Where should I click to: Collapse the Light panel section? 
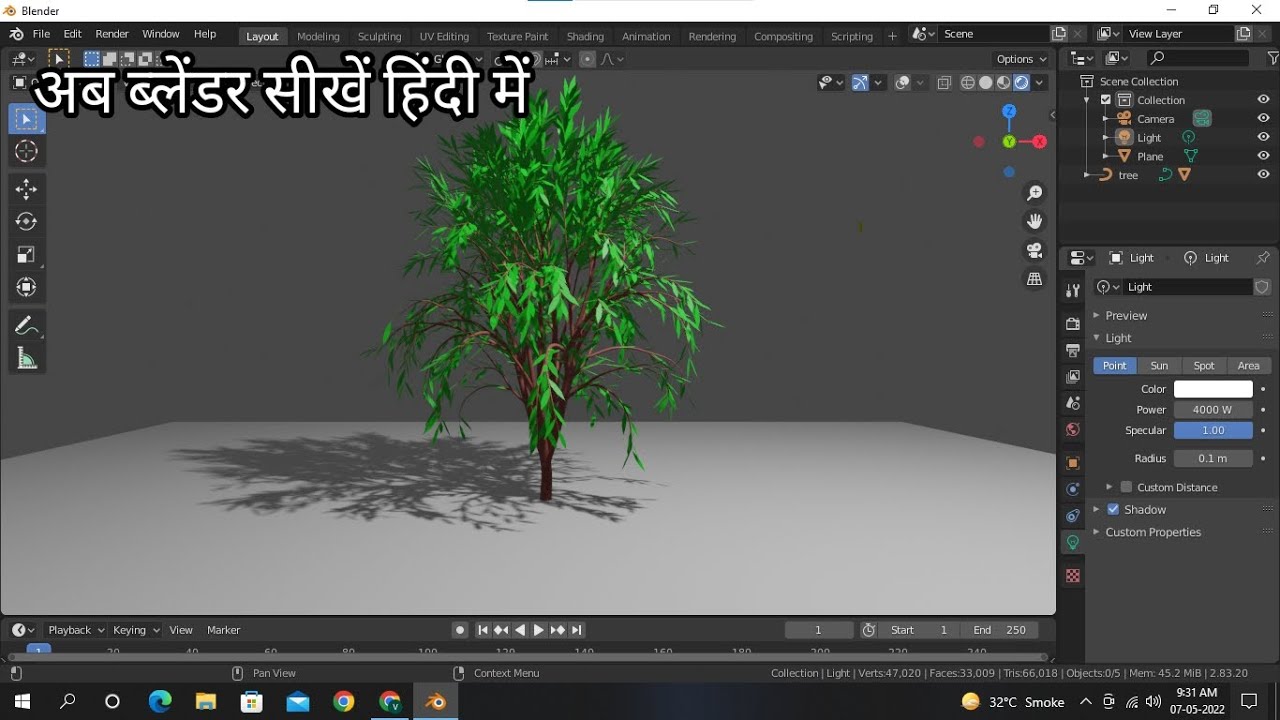[x=1118, y=338]
